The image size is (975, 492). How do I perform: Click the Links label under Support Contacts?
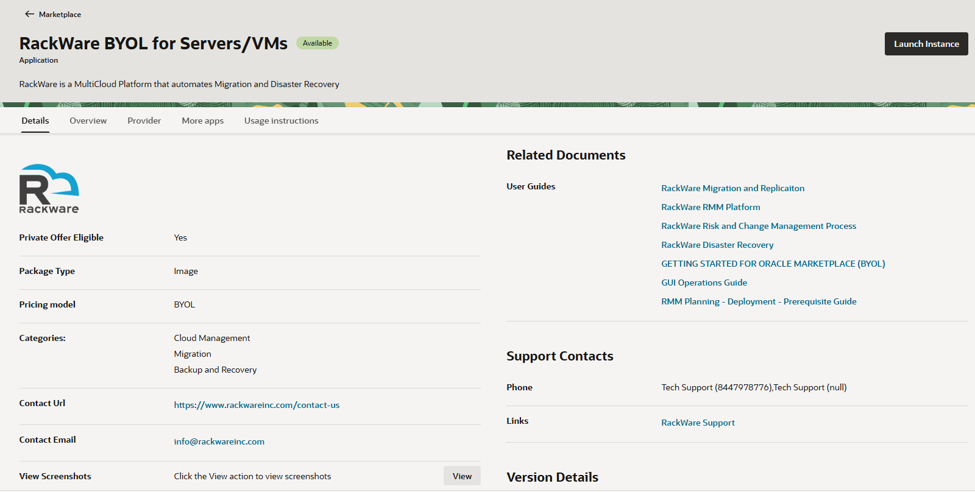[x=517, y=421]
